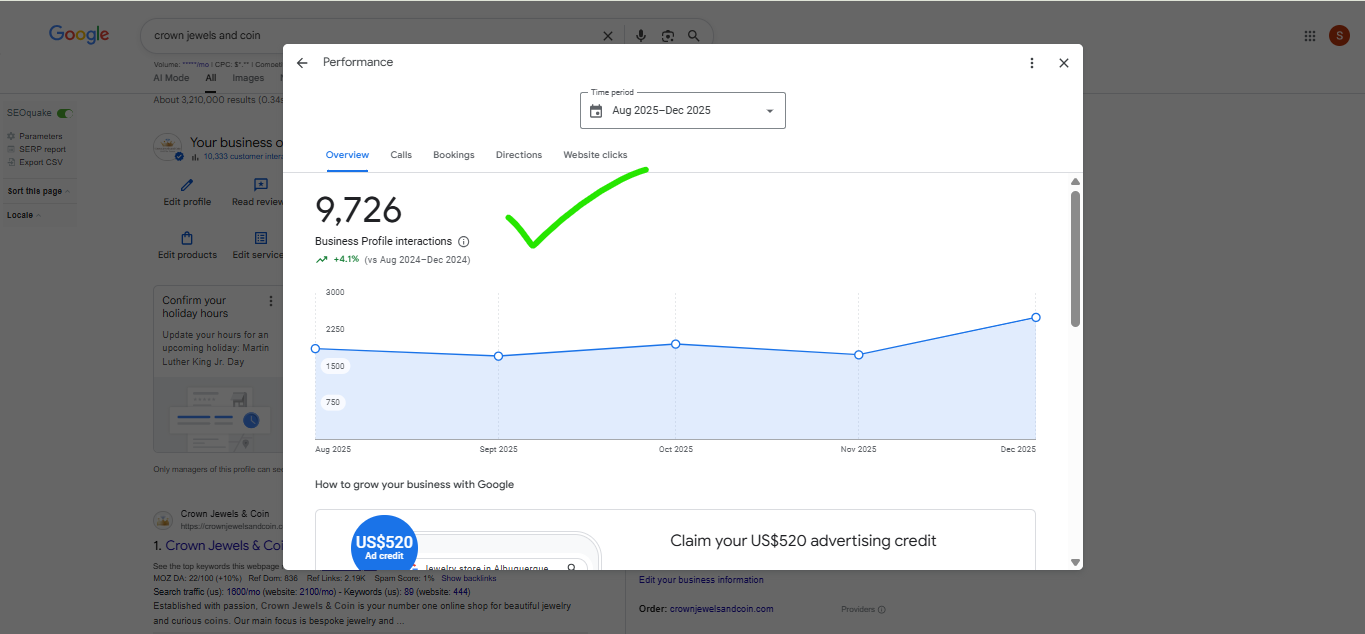Open the Bookings tab
Screen dimensions: 1365x634
point(454,155)
